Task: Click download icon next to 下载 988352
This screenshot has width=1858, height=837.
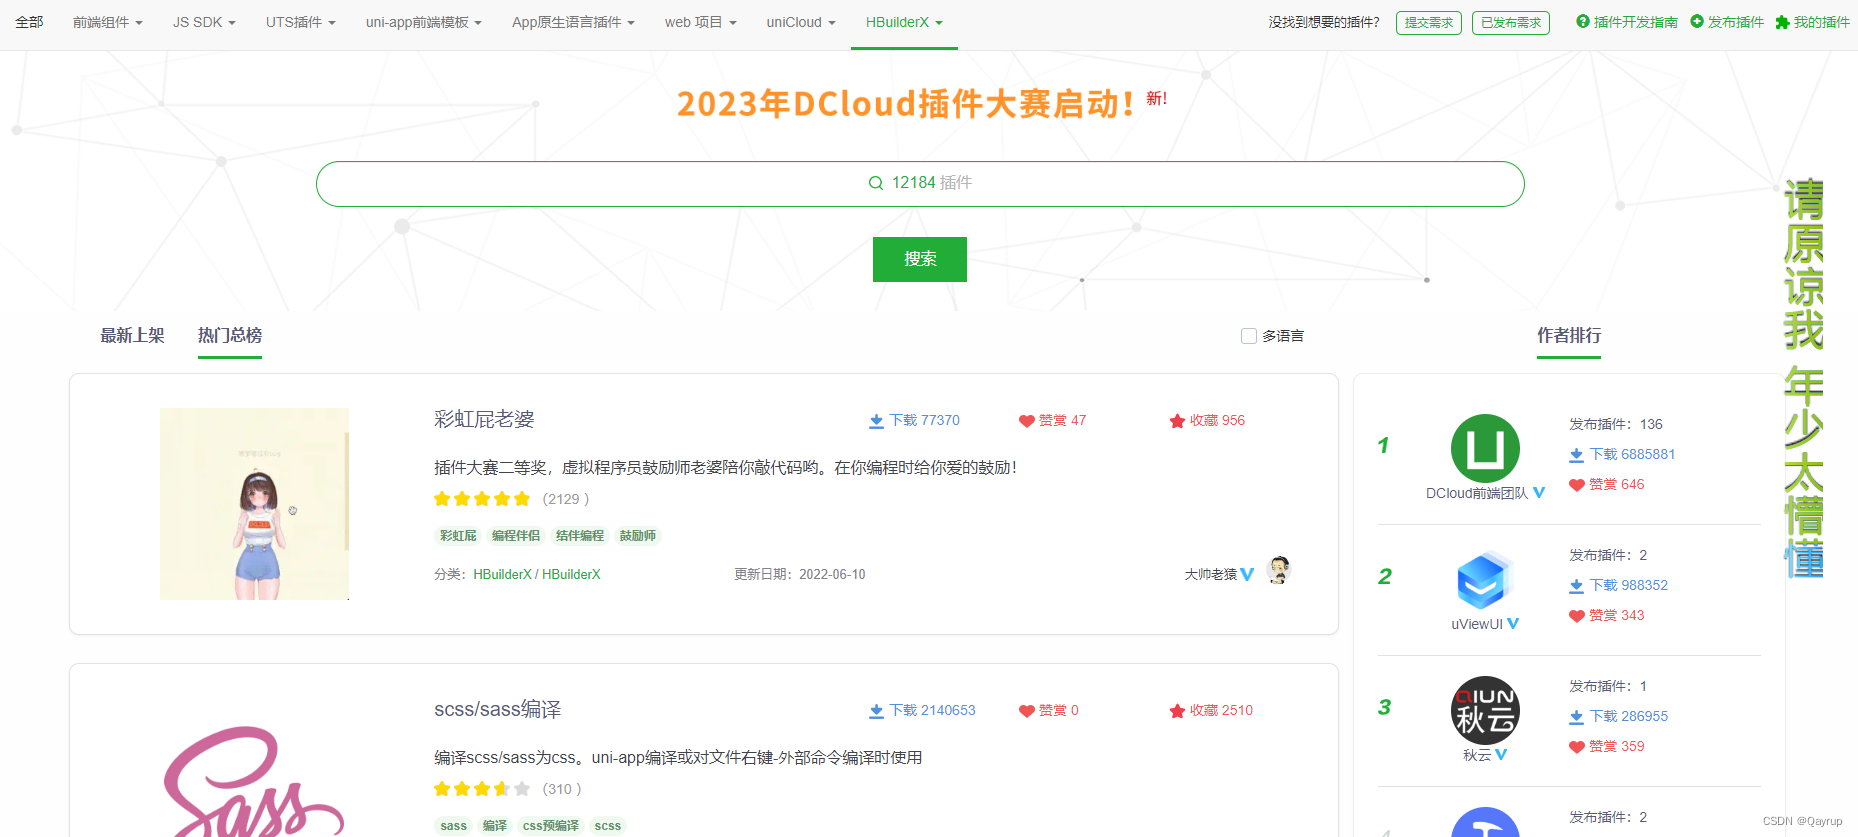Action: click(x=1576, y=586)
